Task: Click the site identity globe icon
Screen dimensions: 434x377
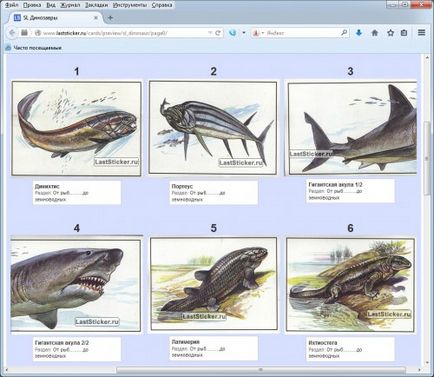Action: click(x=38, y=33)
